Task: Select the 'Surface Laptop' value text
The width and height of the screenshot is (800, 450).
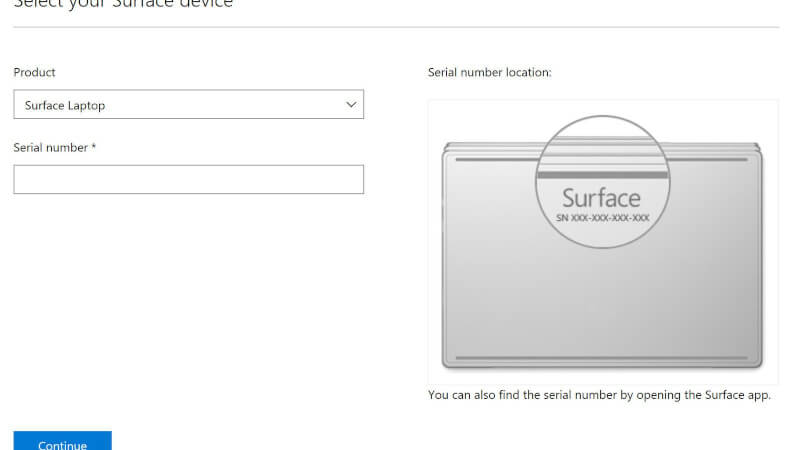Action: click(x=65, y=105)
